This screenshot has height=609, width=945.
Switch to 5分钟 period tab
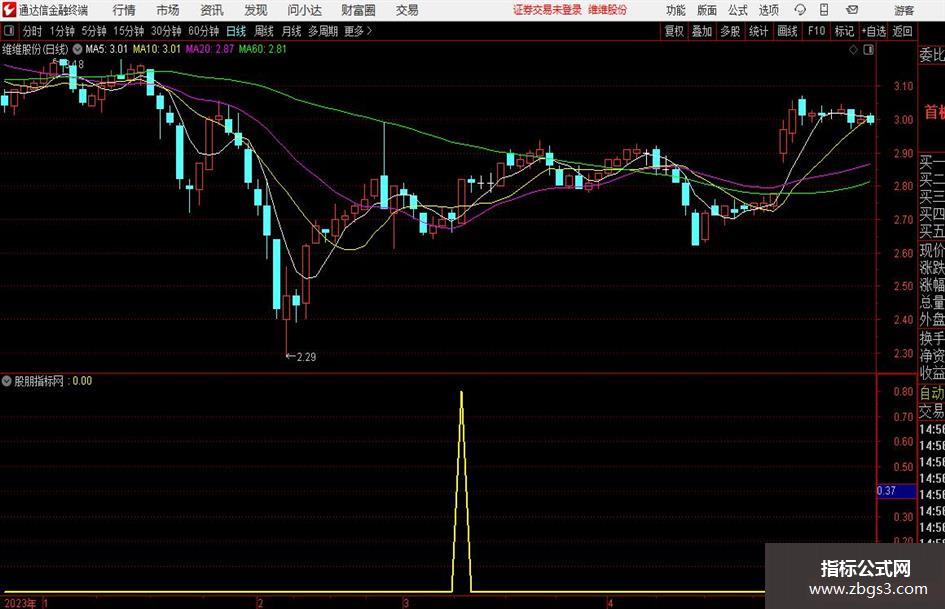tap(94, 31)
